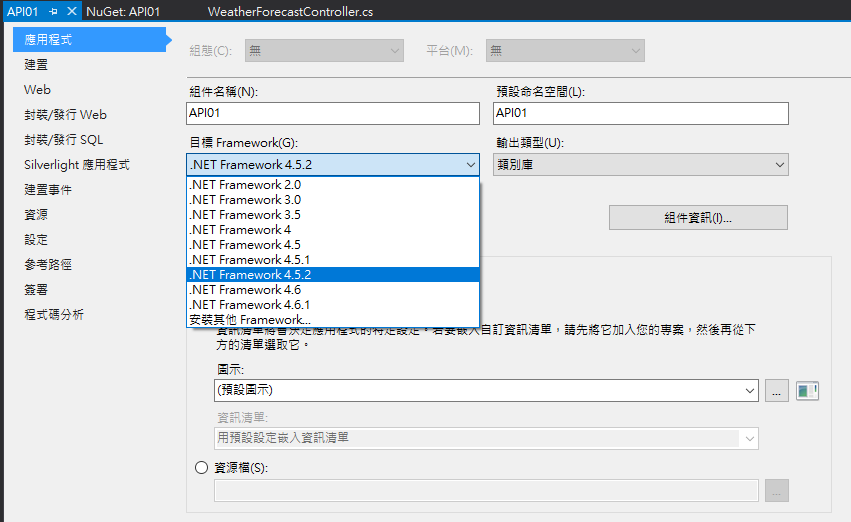Click the 資源檔 path text field
The image size is (851, 522).
coord(486,491)
